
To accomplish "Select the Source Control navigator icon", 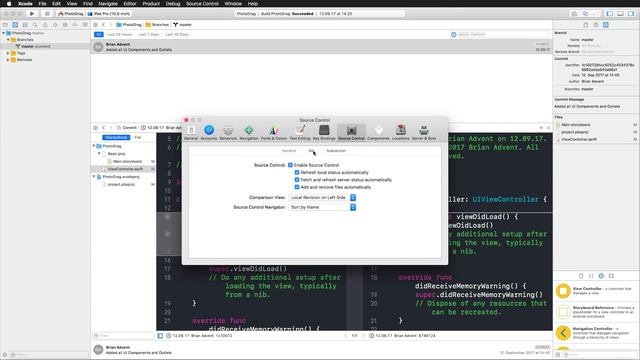I will point(15,25).
